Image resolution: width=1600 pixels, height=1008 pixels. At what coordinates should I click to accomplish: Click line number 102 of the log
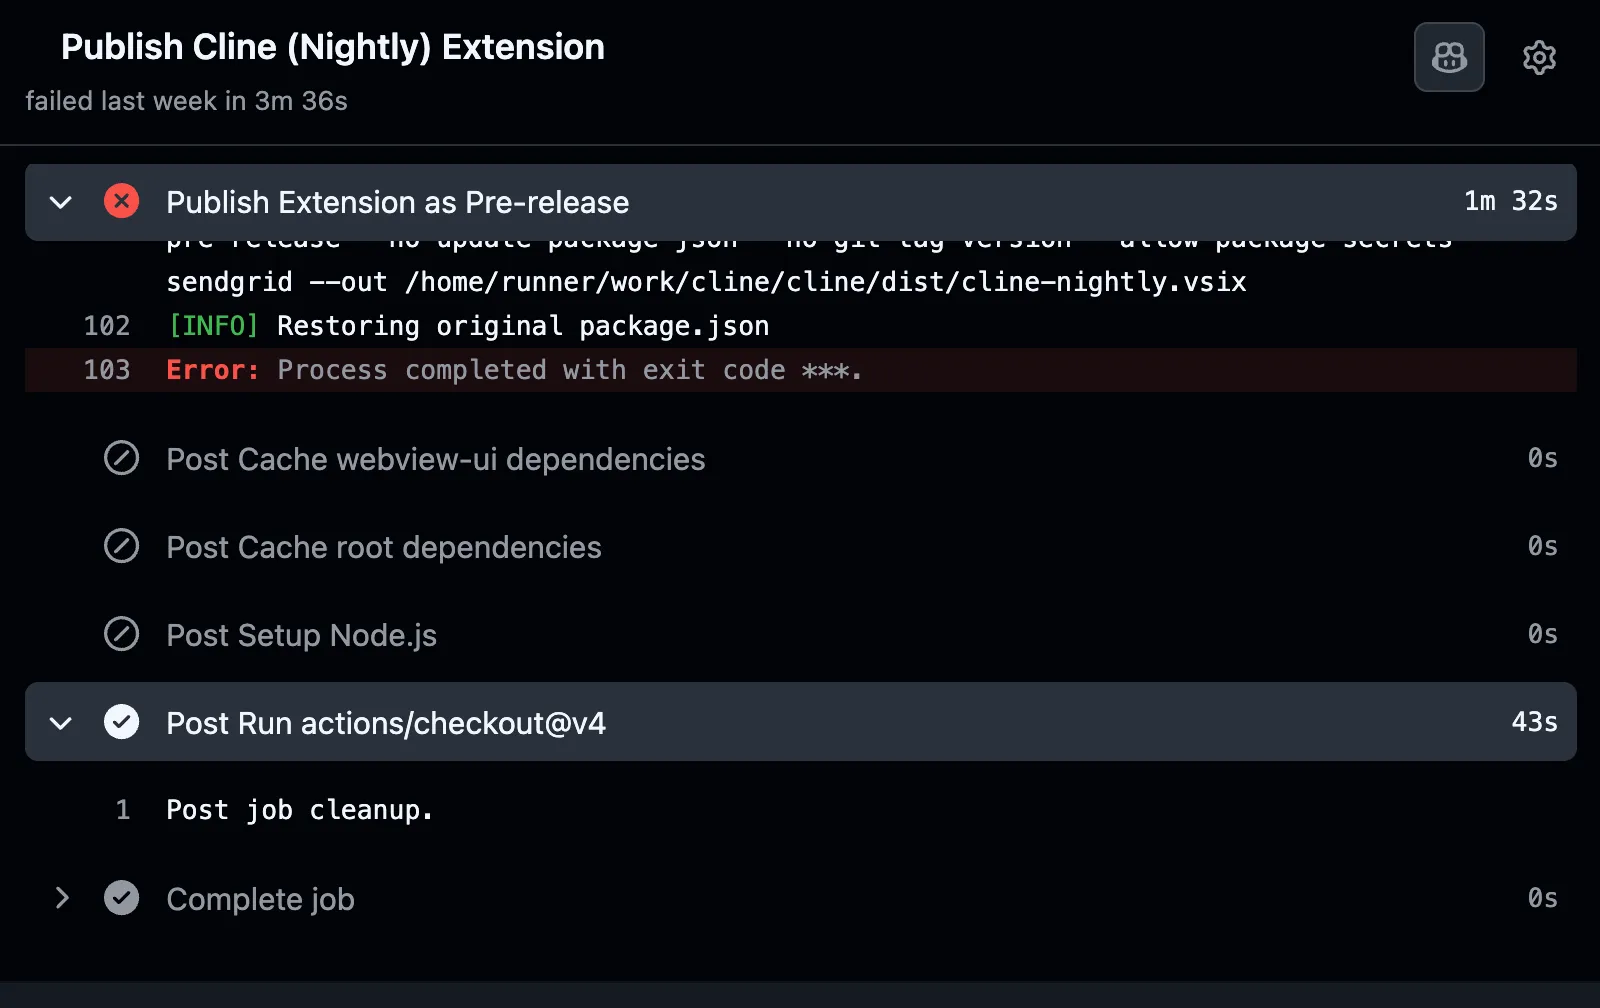[107, 325]
